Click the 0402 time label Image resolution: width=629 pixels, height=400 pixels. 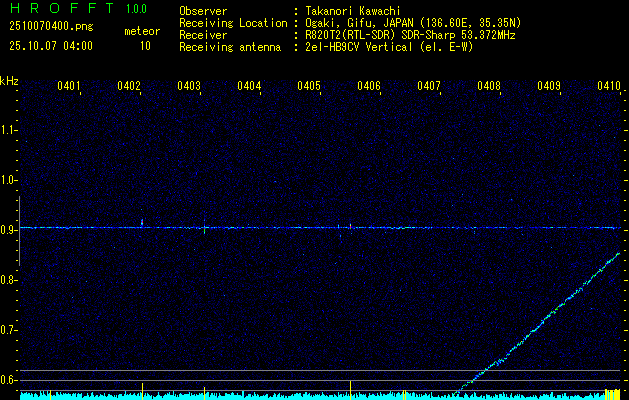(x=129, y=85)
